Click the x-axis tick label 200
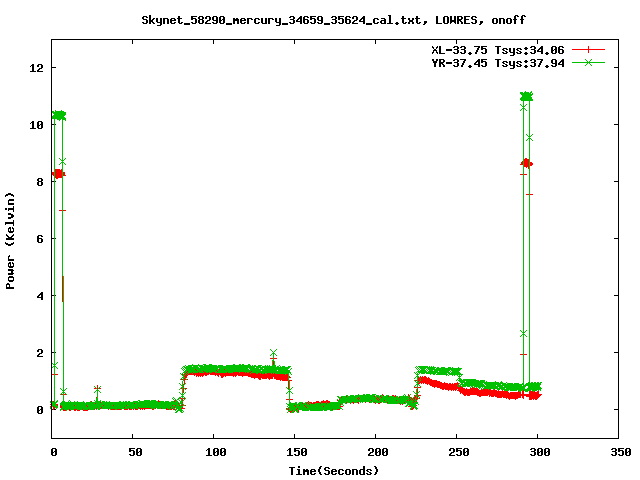This screenshot has width=640, height=480. click(378, 452)
